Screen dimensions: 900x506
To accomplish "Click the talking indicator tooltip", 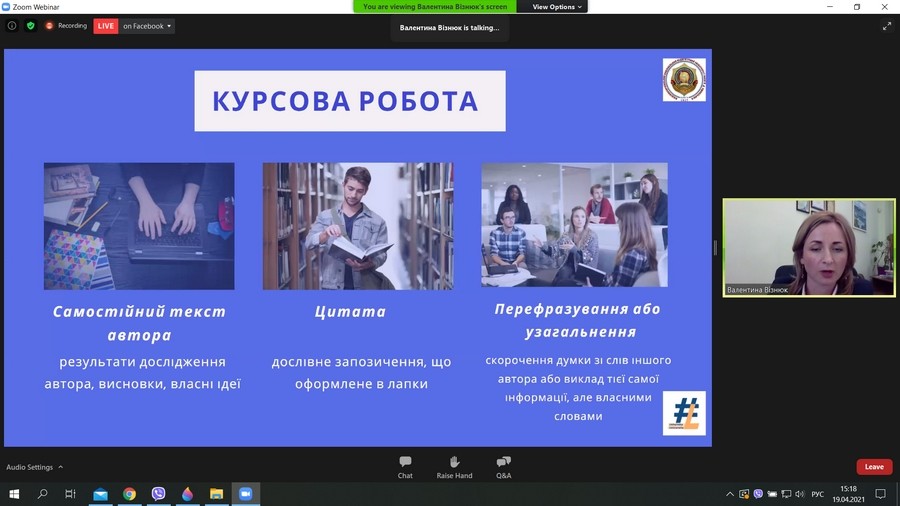I will pyautogui.click(x=449, y=28).
